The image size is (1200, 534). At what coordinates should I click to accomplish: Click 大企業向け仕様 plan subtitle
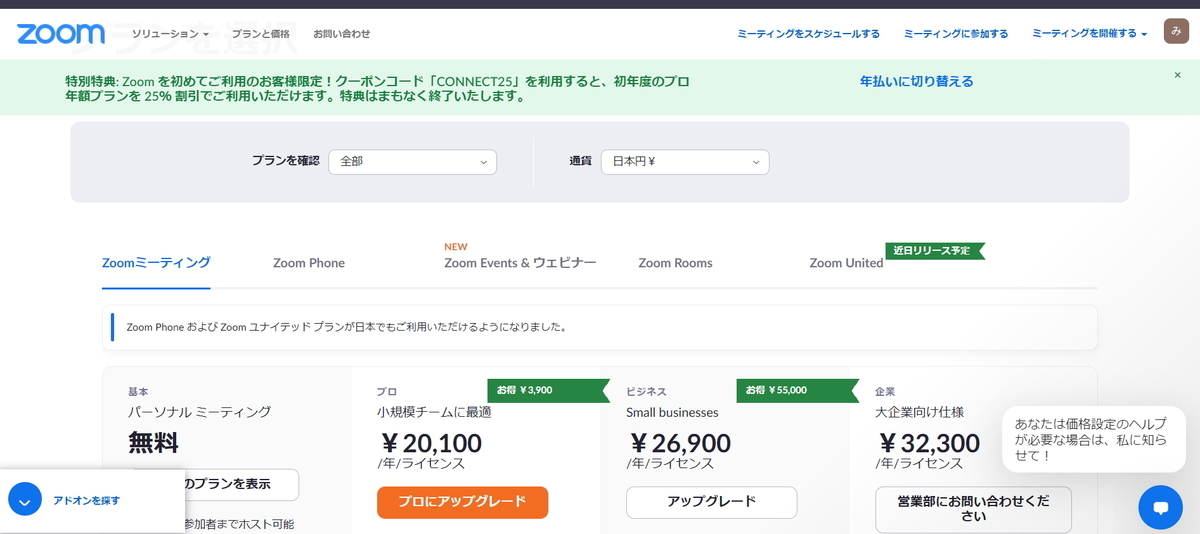919,412
